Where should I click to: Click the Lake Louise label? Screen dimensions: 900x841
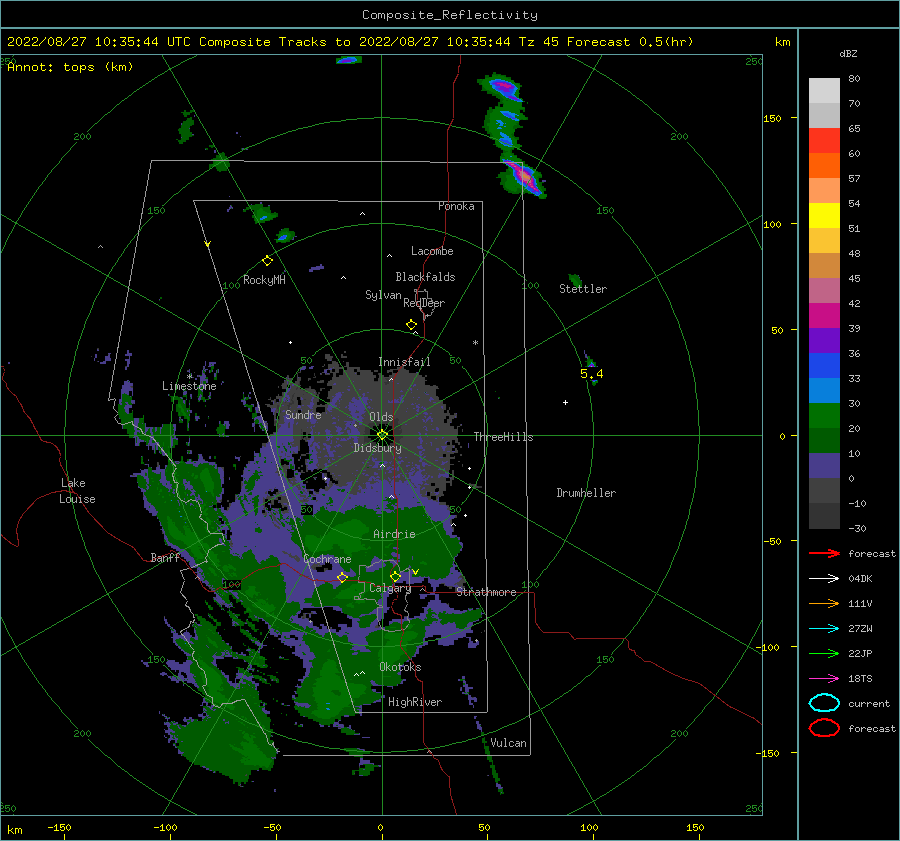coord(77,491)
